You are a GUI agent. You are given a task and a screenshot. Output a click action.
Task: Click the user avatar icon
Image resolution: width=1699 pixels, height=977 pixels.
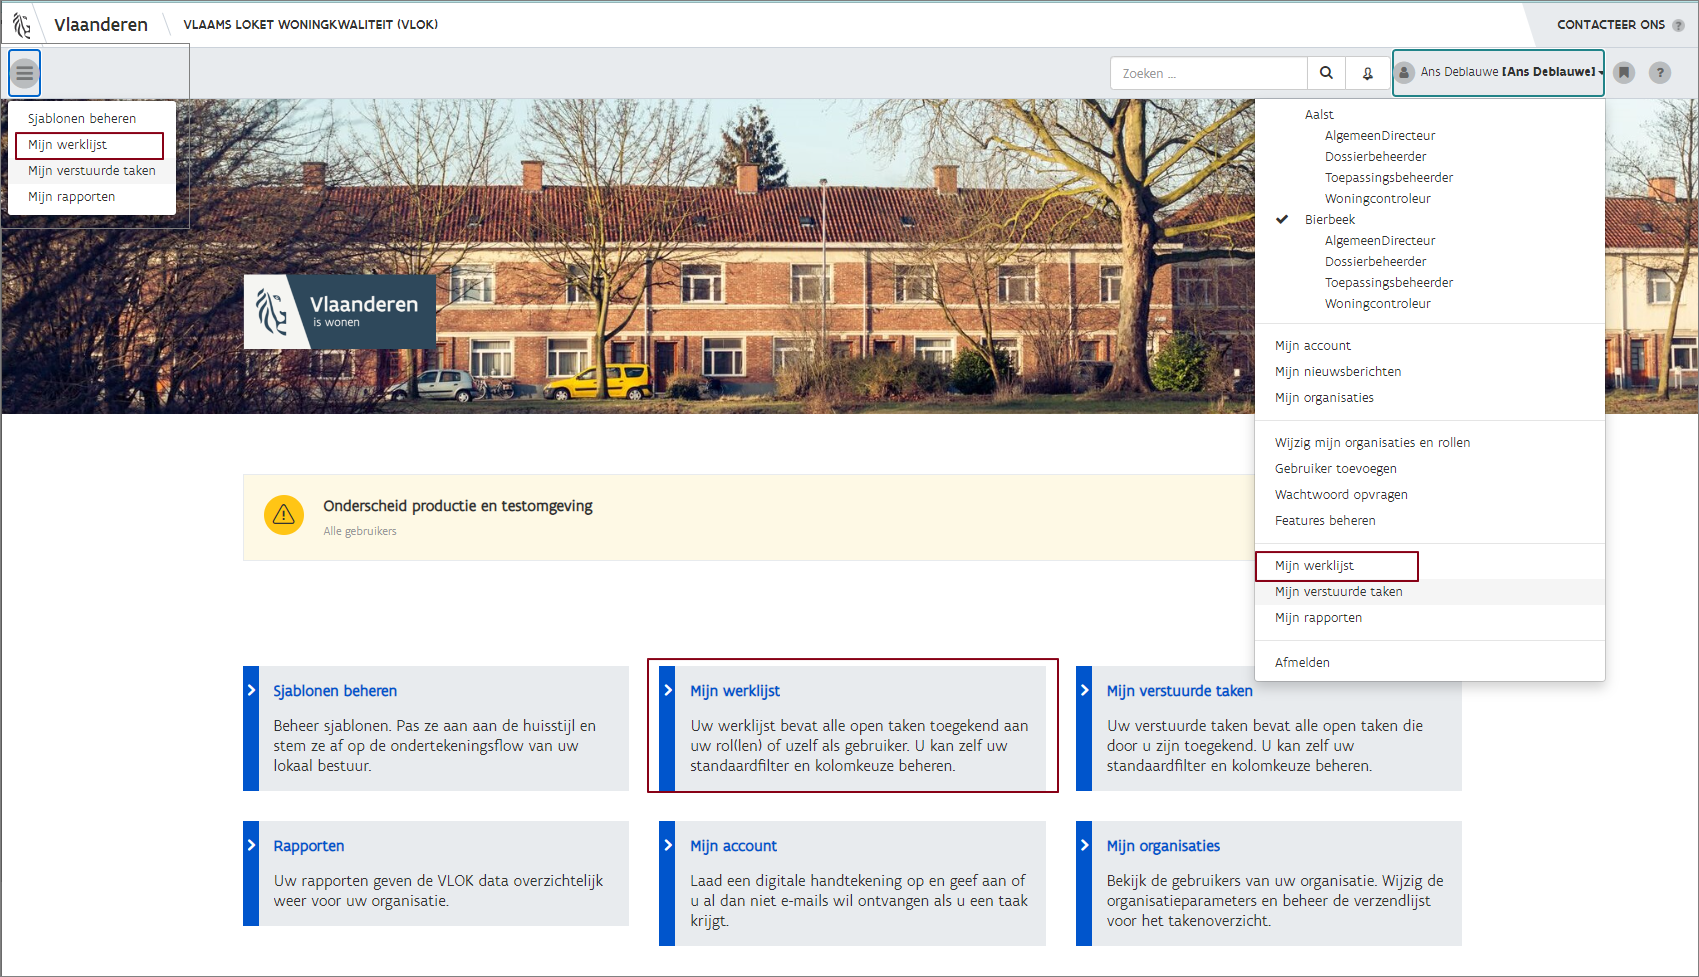(x=1405, y=72)
